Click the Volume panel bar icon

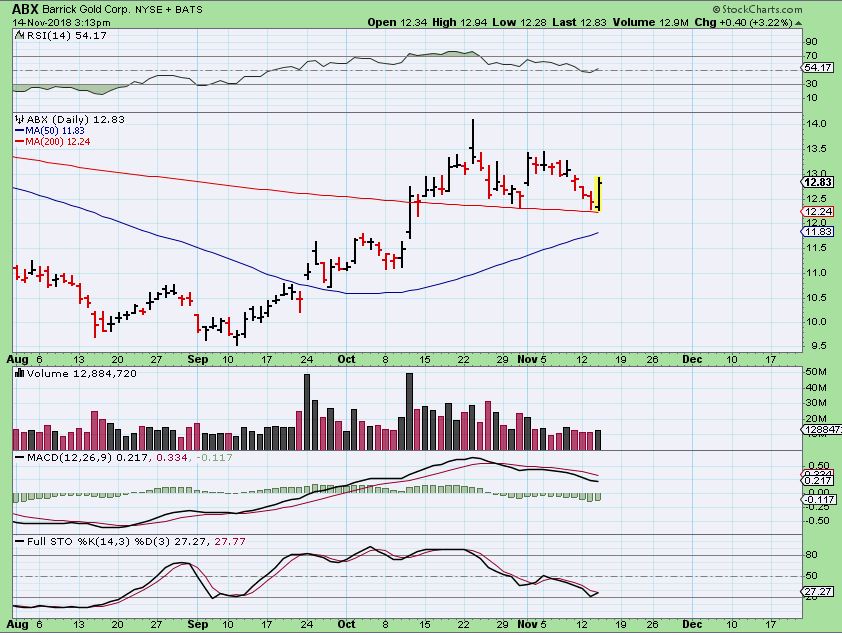click(x=20, y=373)
